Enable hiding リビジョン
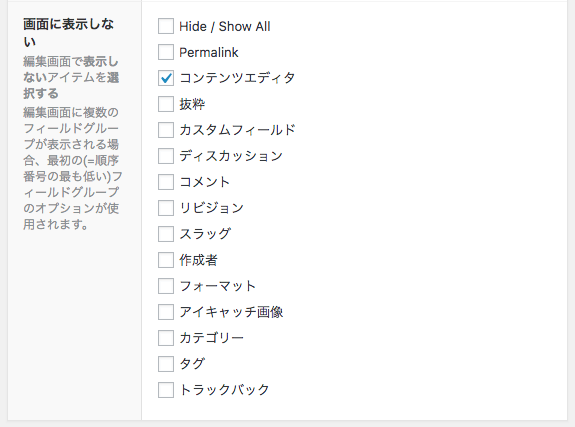The height and width of the screenshot is (427, 575). pos(166,208)
